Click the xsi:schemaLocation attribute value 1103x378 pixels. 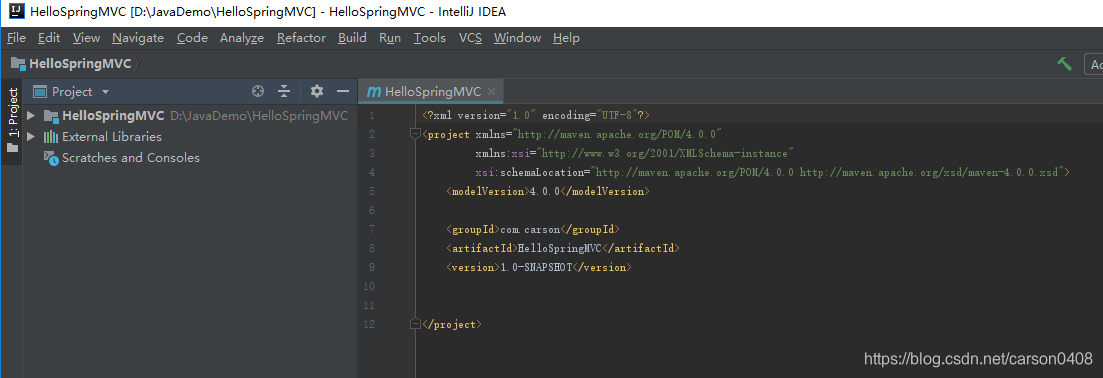[x=827, y=172]
